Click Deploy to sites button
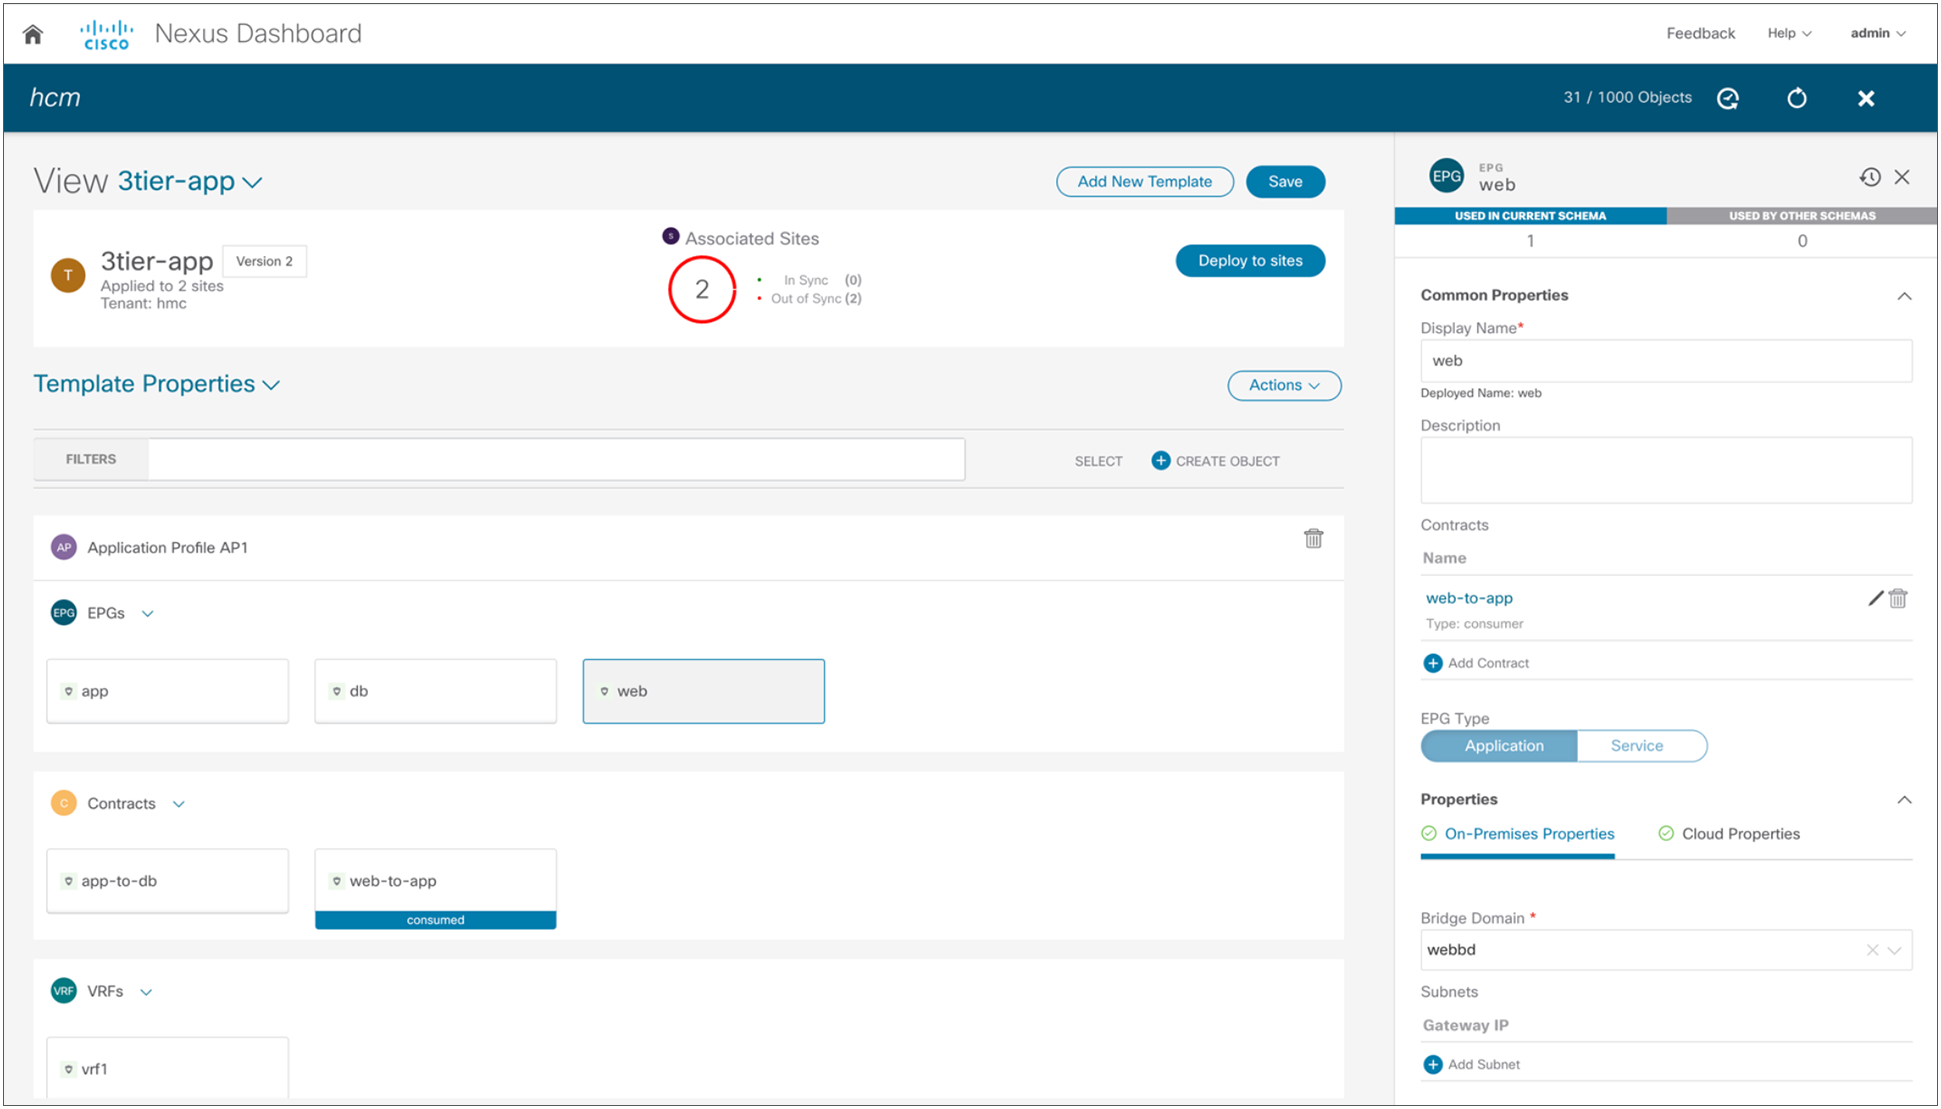Screen dimensions: 1941x1109 pyautogui.click(x=1250, y=261)
